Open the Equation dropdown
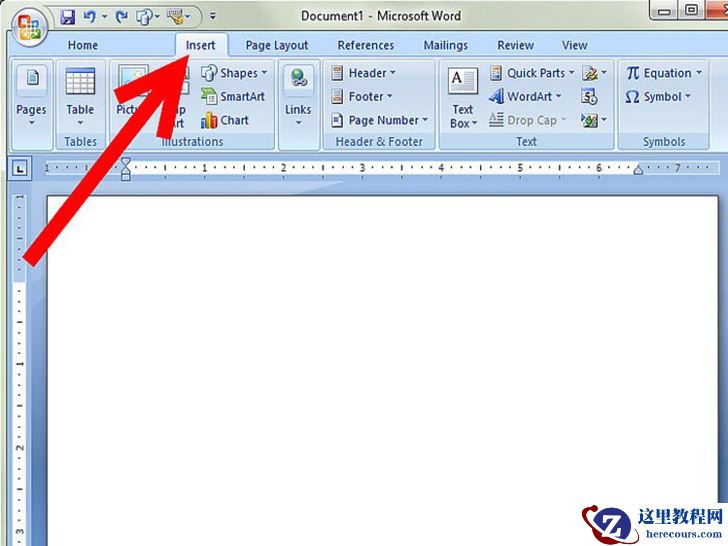 (x=664, y=73)
